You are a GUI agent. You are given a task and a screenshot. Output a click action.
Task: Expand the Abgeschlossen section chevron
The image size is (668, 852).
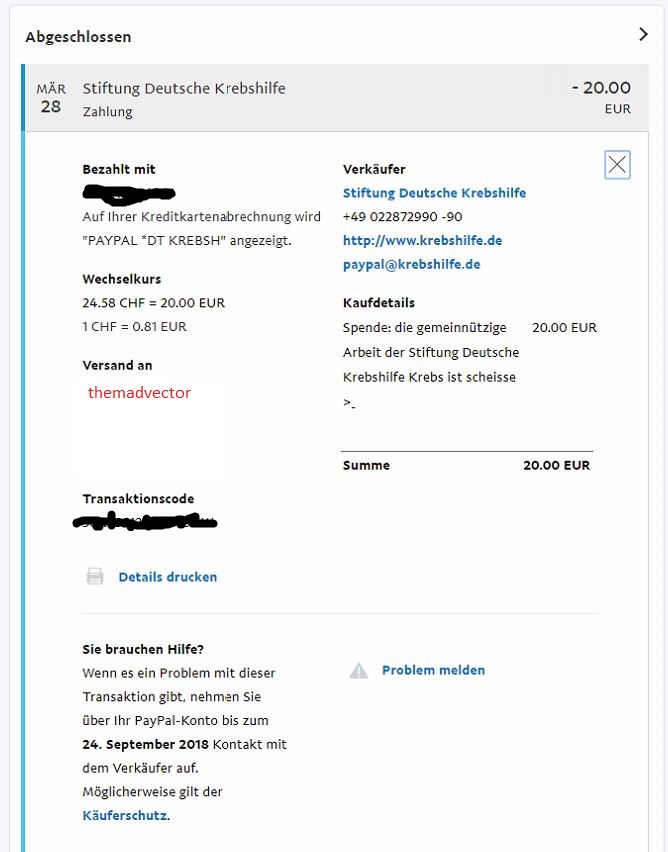point(644,34)
